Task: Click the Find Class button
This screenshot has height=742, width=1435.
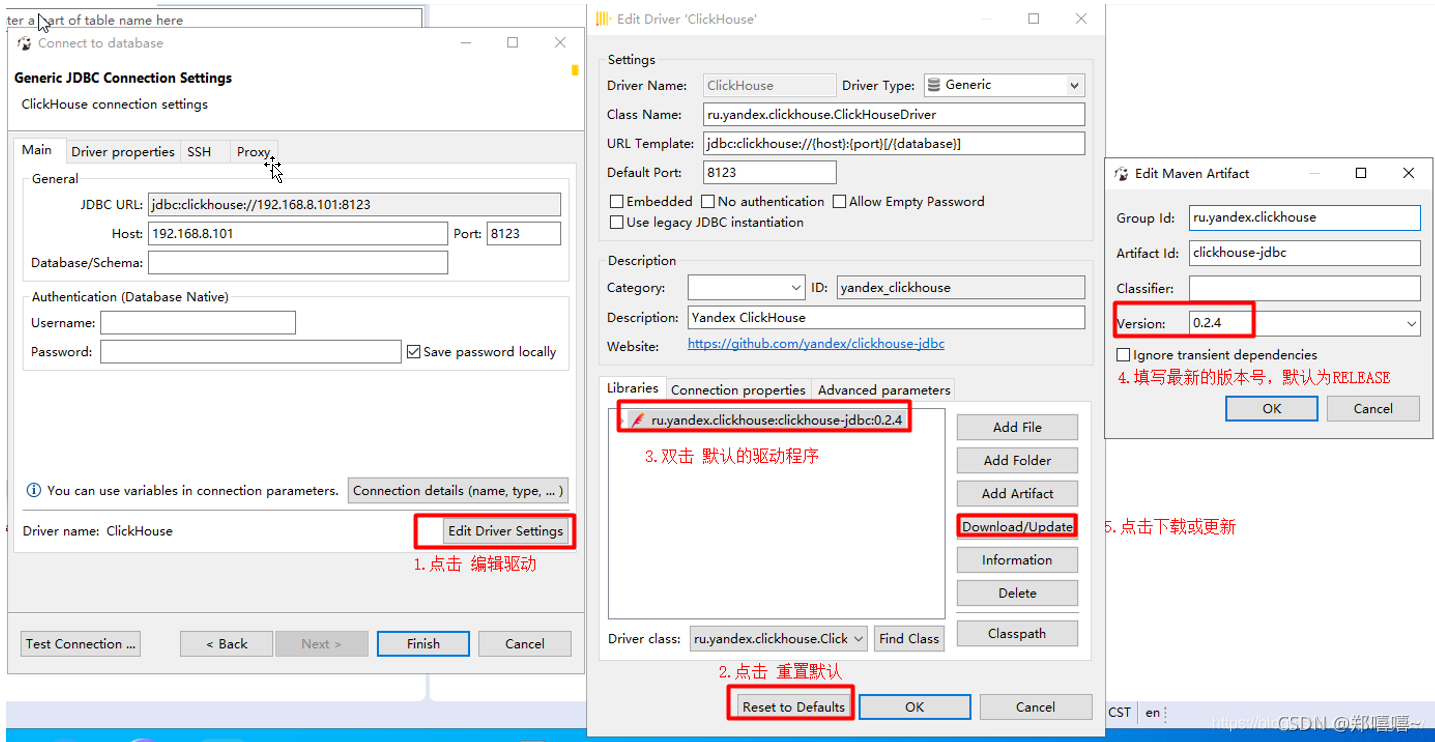Action: [909, 639]
